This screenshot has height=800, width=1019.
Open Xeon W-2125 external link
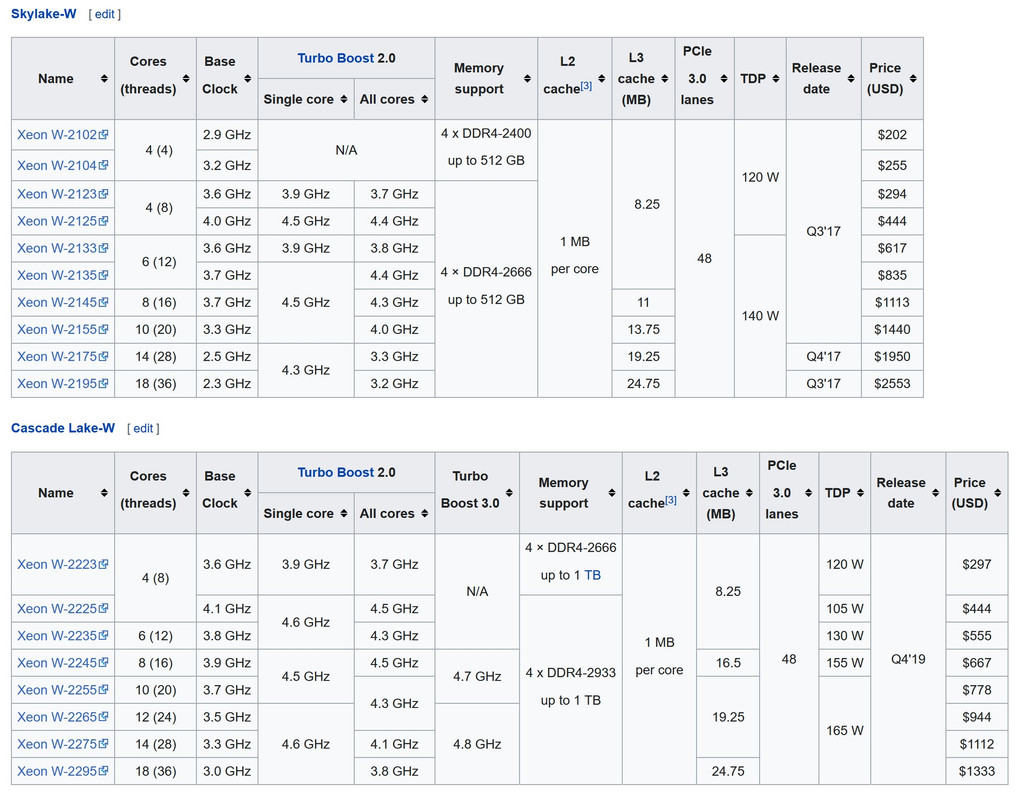[x=62, y=221]
